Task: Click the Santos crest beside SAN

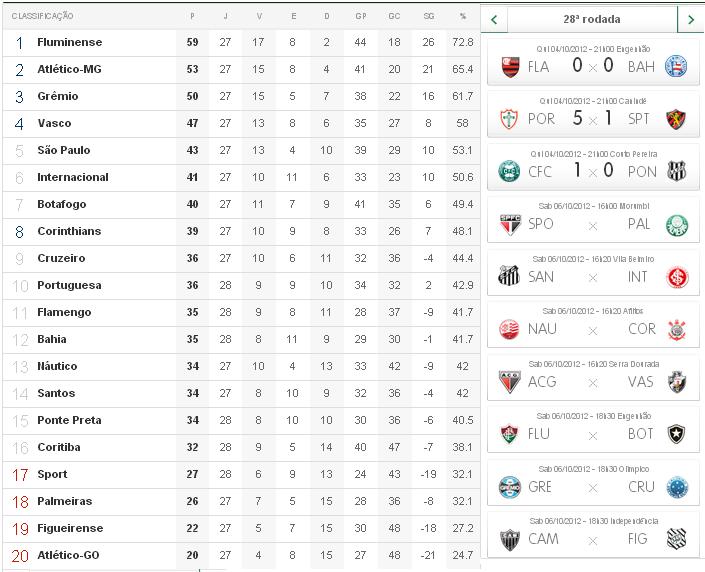Action: [x=510, y=277]
